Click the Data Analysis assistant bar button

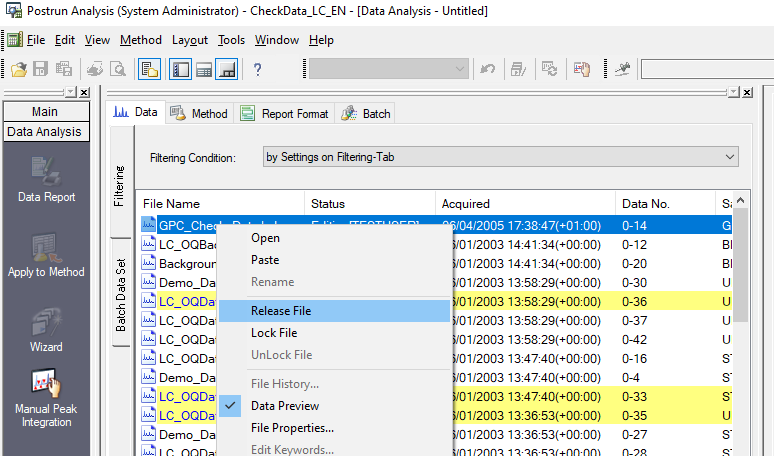[46, 132]
